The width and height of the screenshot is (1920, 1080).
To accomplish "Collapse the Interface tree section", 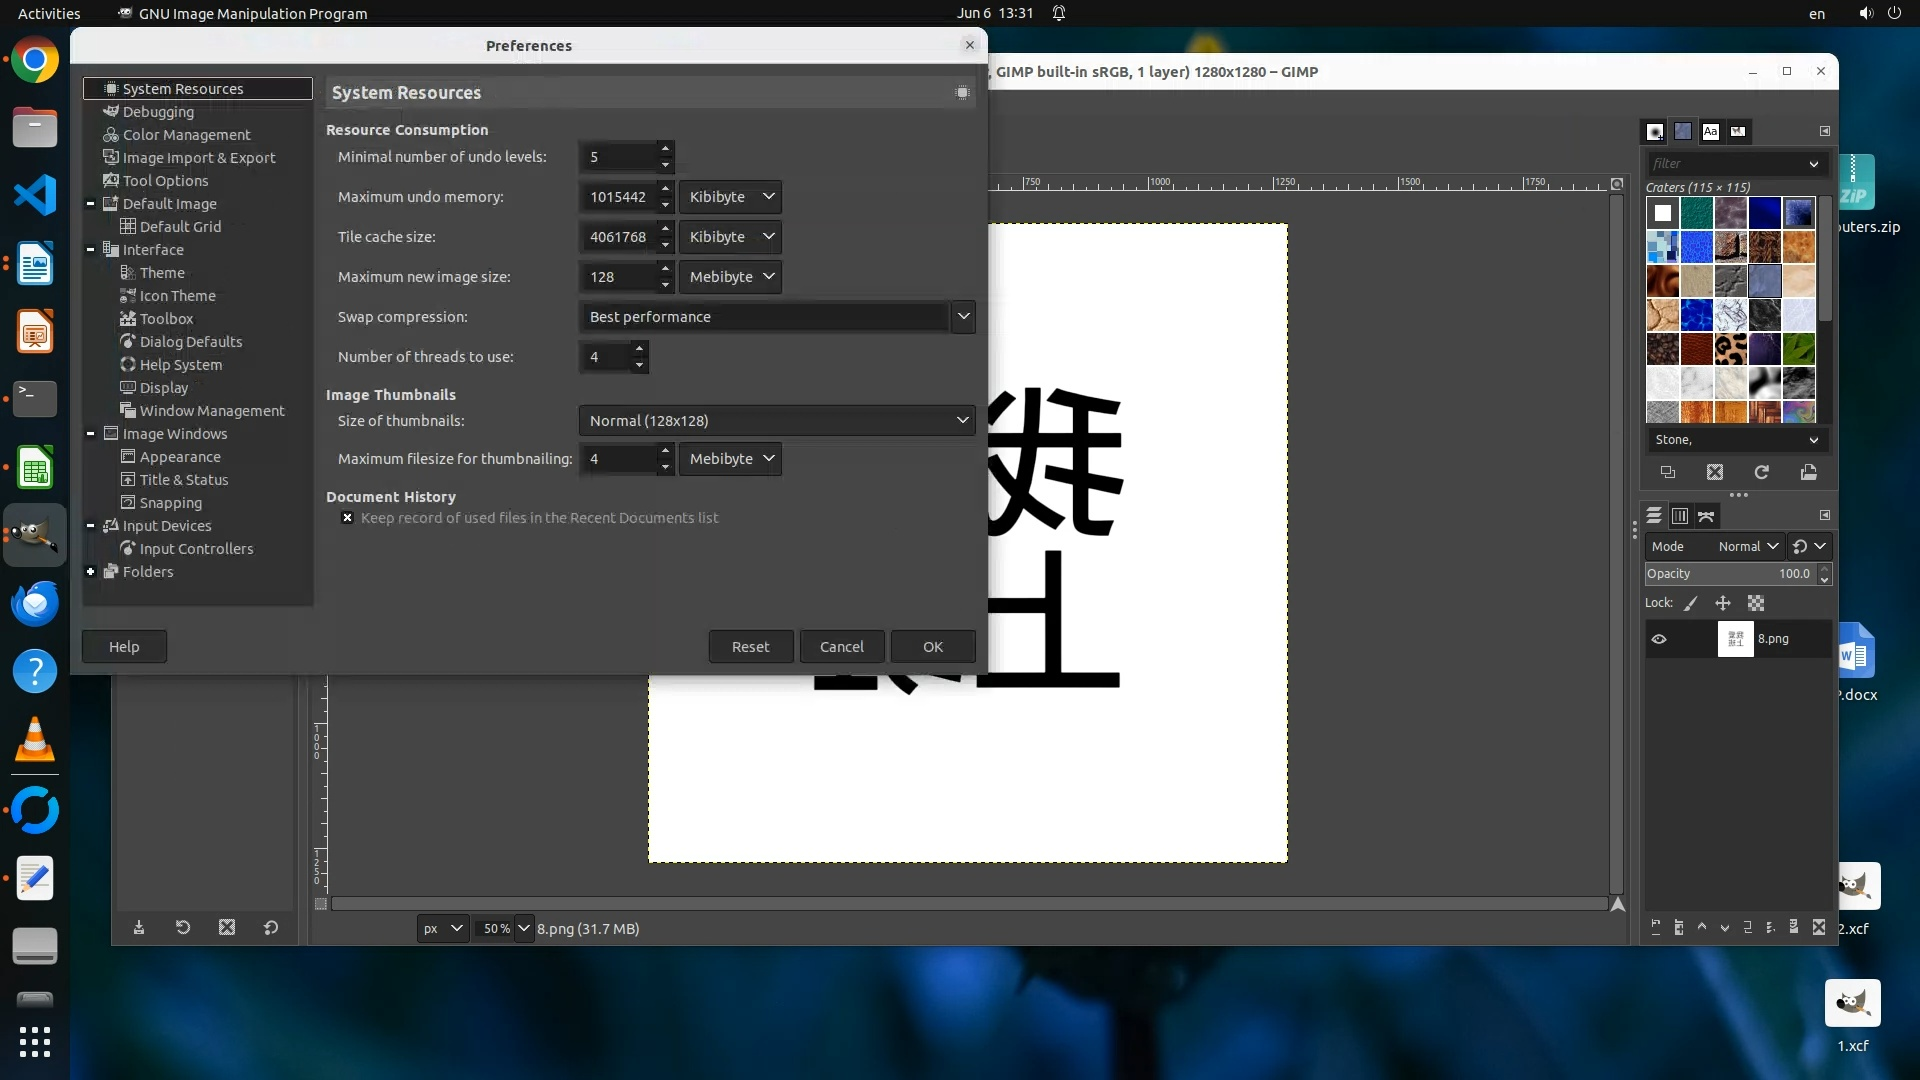I will tap(90, 250).
